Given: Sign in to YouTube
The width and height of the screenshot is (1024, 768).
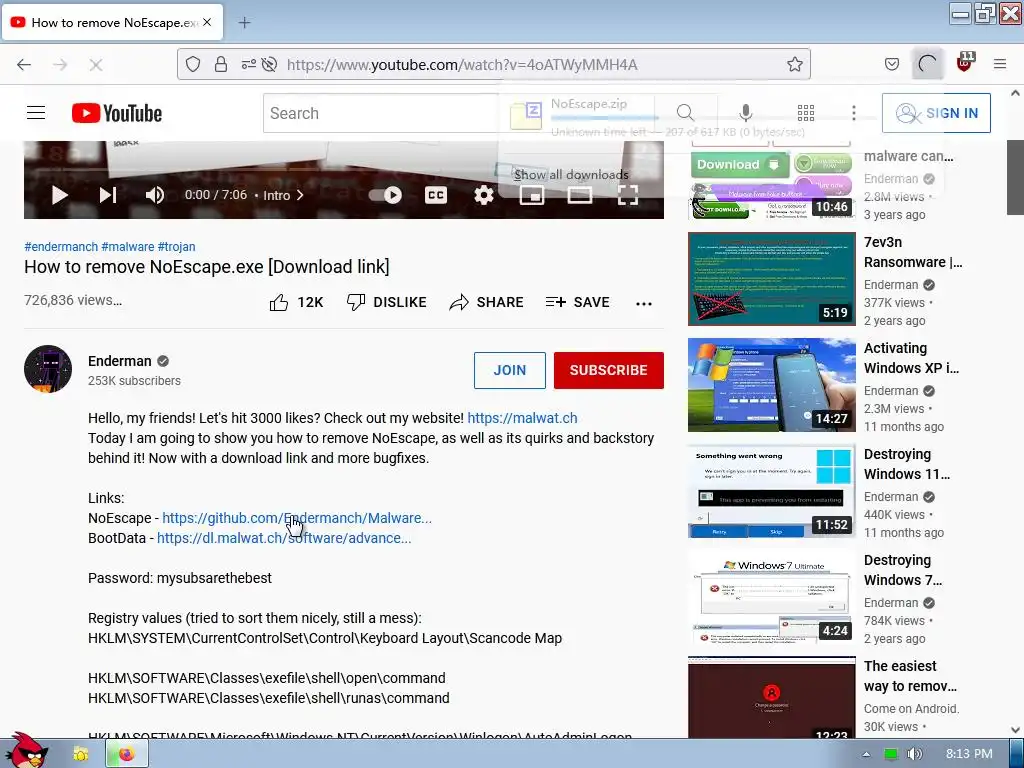Looking at the screenshot, I should click(x=936, y=113).
